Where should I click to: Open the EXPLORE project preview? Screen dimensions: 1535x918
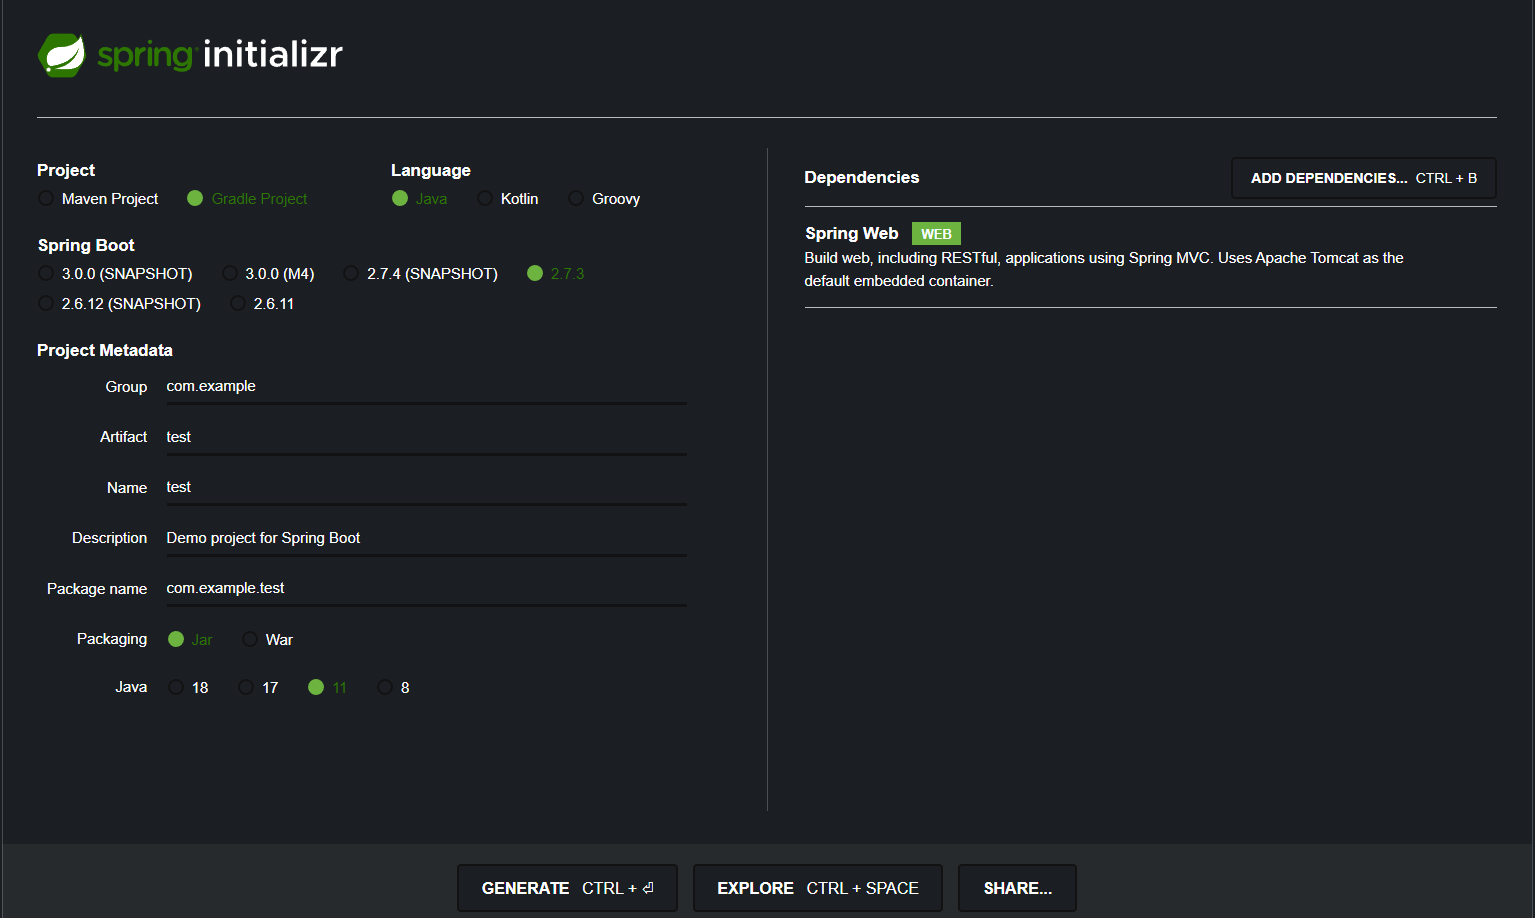[x=818, y=888]
